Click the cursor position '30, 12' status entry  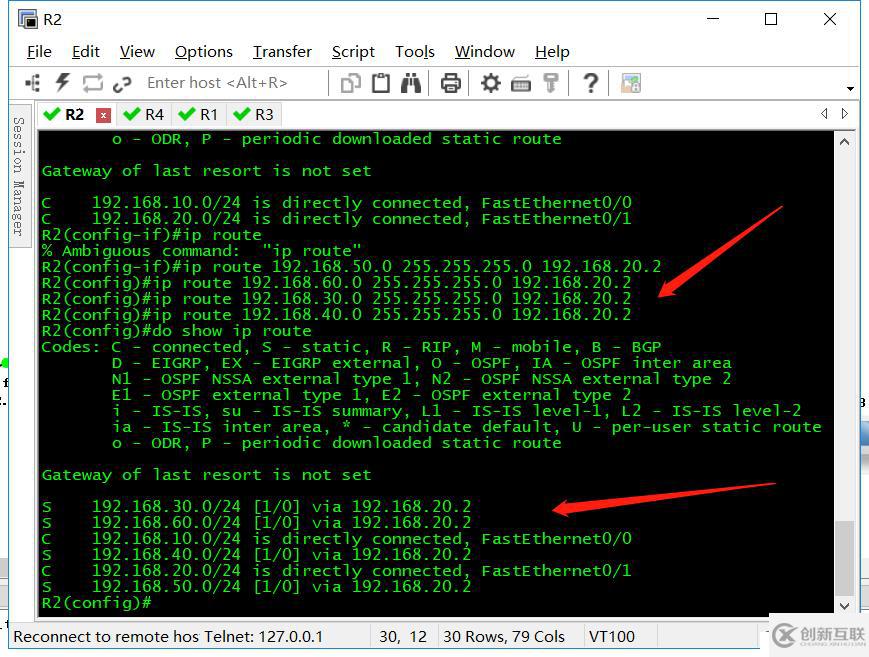(x=403, y=636)
